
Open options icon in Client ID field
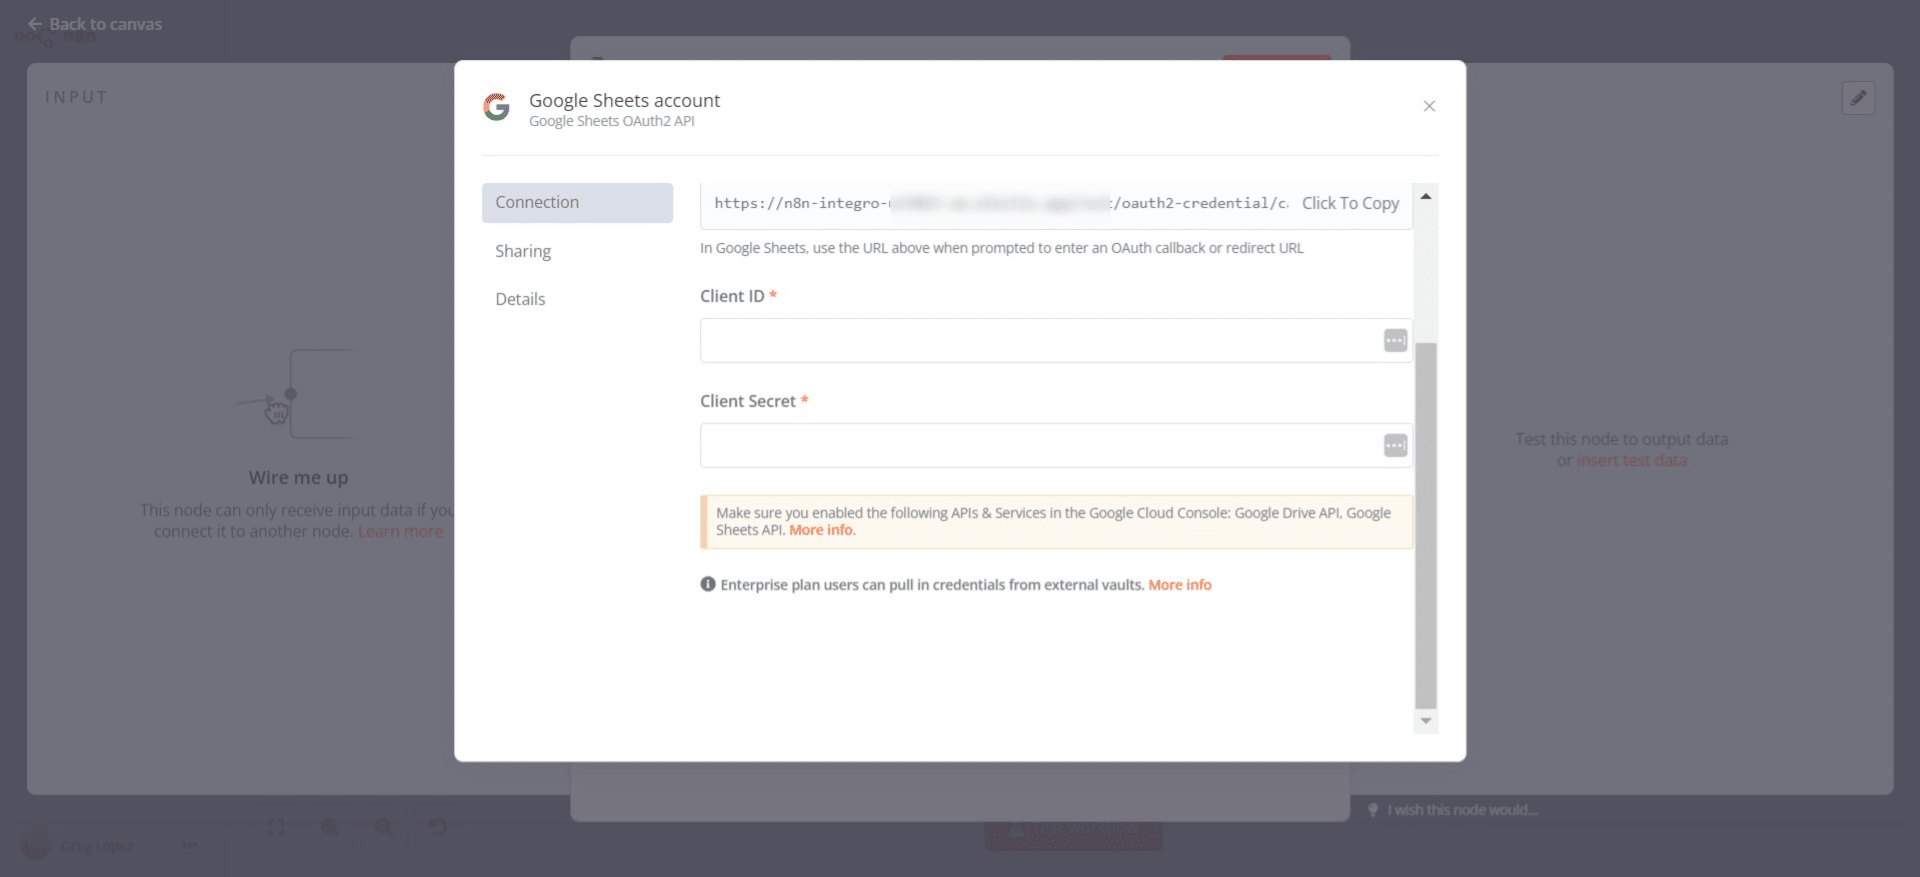point(1395,341)
